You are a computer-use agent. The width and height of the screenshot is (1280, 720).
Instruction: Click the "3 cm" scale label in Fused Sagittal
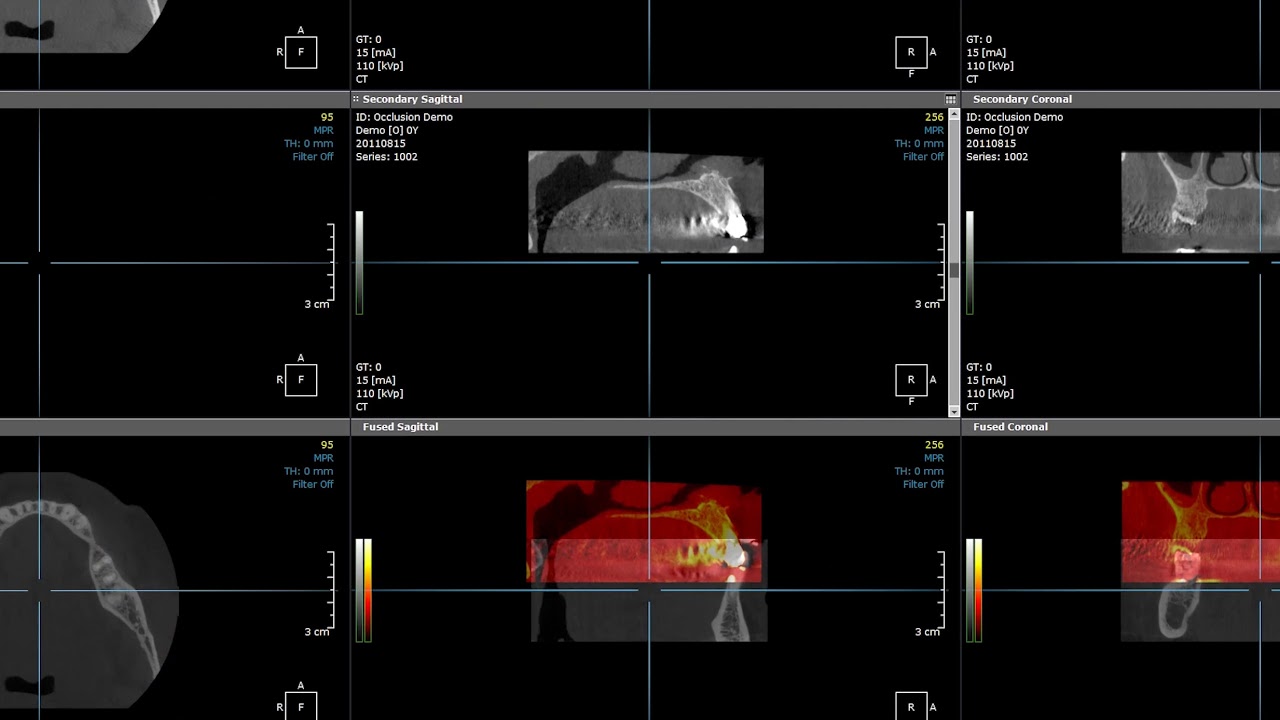pos(927,632)
